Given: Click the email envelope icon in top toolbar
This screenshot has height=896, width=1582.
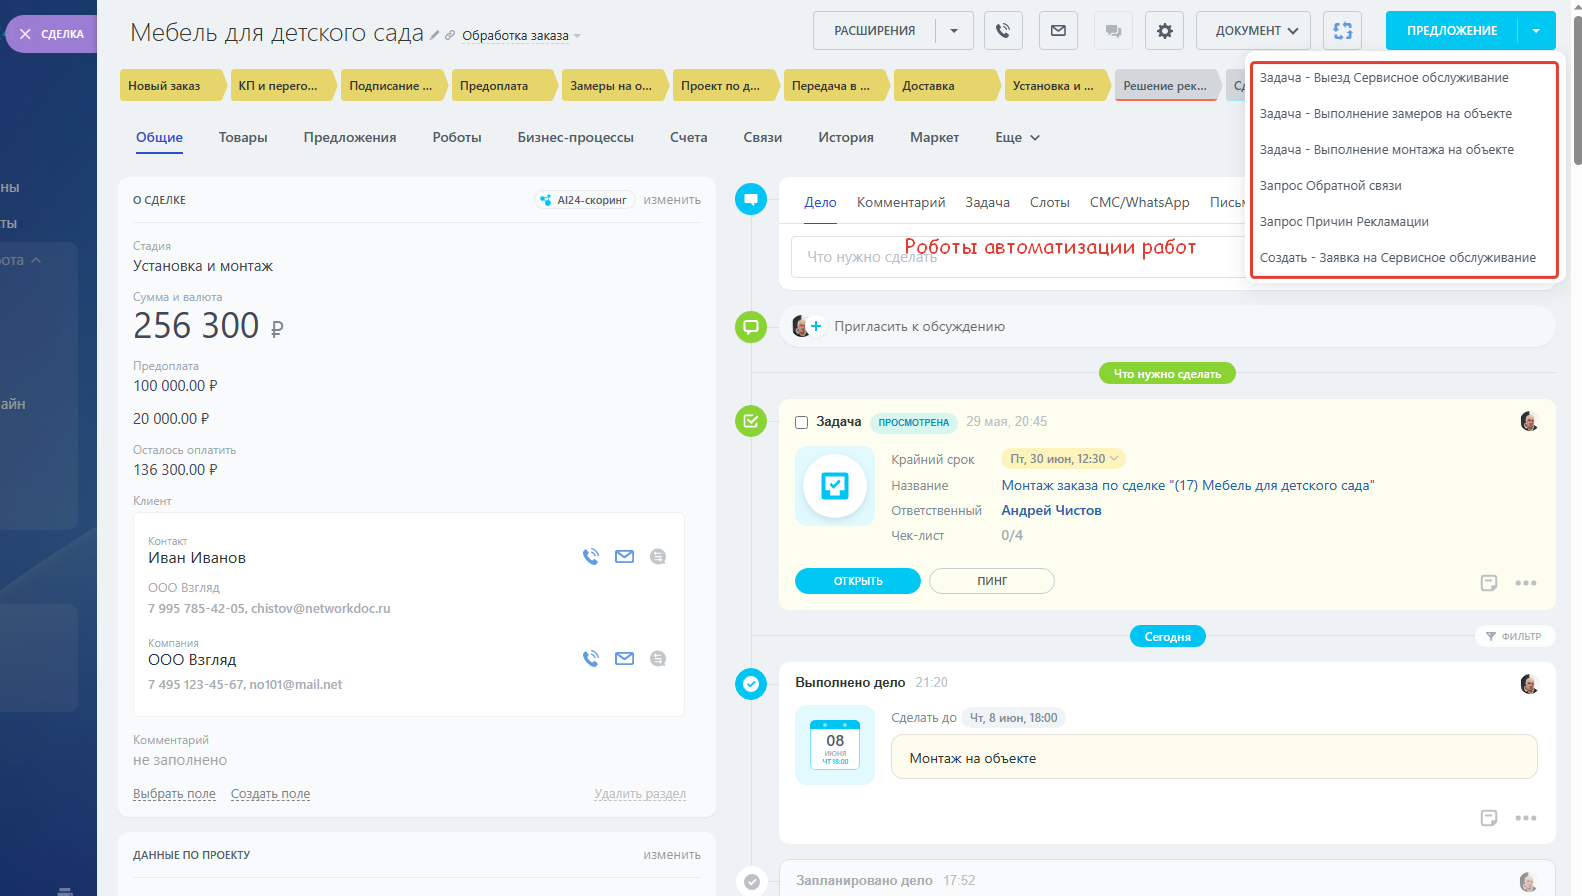Looking at the screenshot, I should click(x=1058, y=31).
